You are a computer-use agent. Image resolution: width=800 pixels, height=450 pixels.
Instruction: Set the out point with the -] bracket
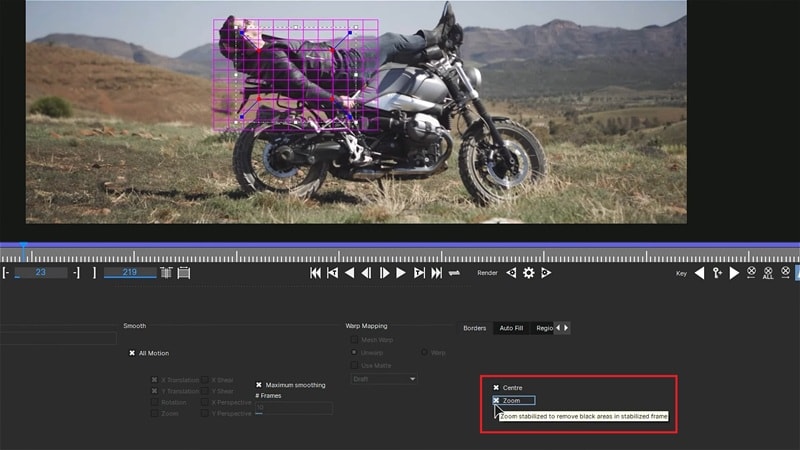[x=76, y=272]
